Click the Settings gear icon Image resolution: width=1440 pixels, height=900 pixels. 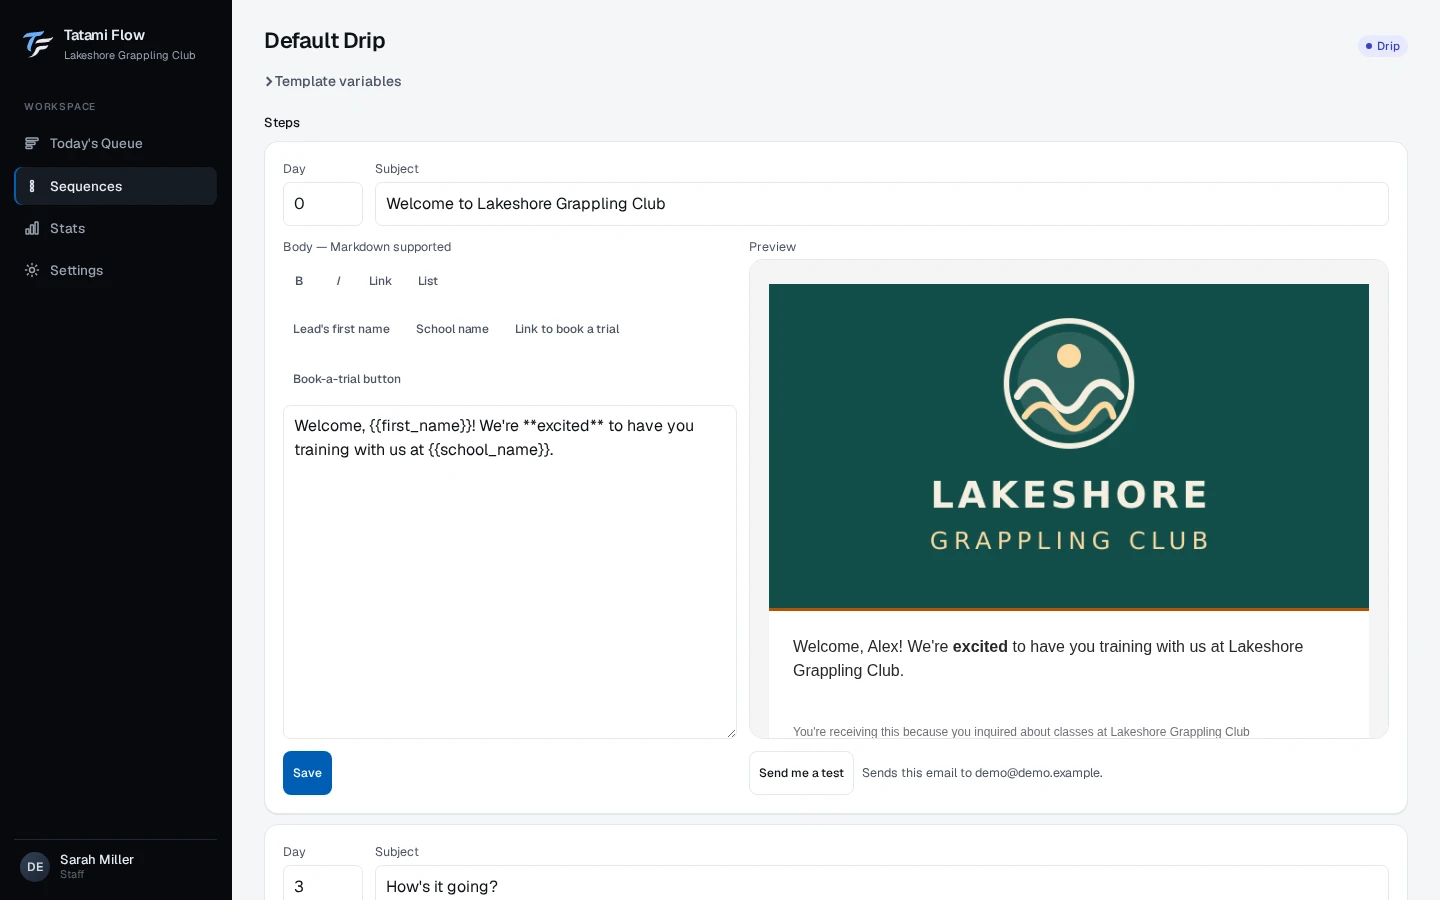32,270
